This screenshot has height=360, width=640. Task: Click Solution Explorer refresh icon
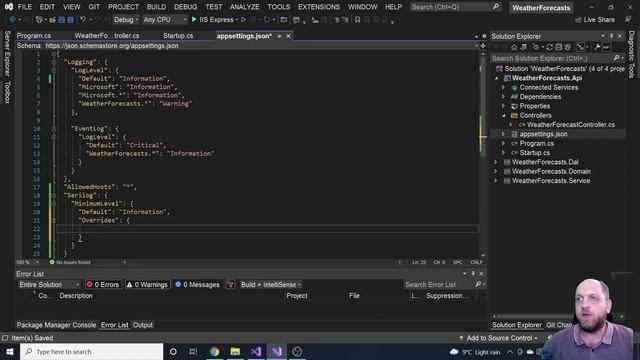[x=549, y=47]
